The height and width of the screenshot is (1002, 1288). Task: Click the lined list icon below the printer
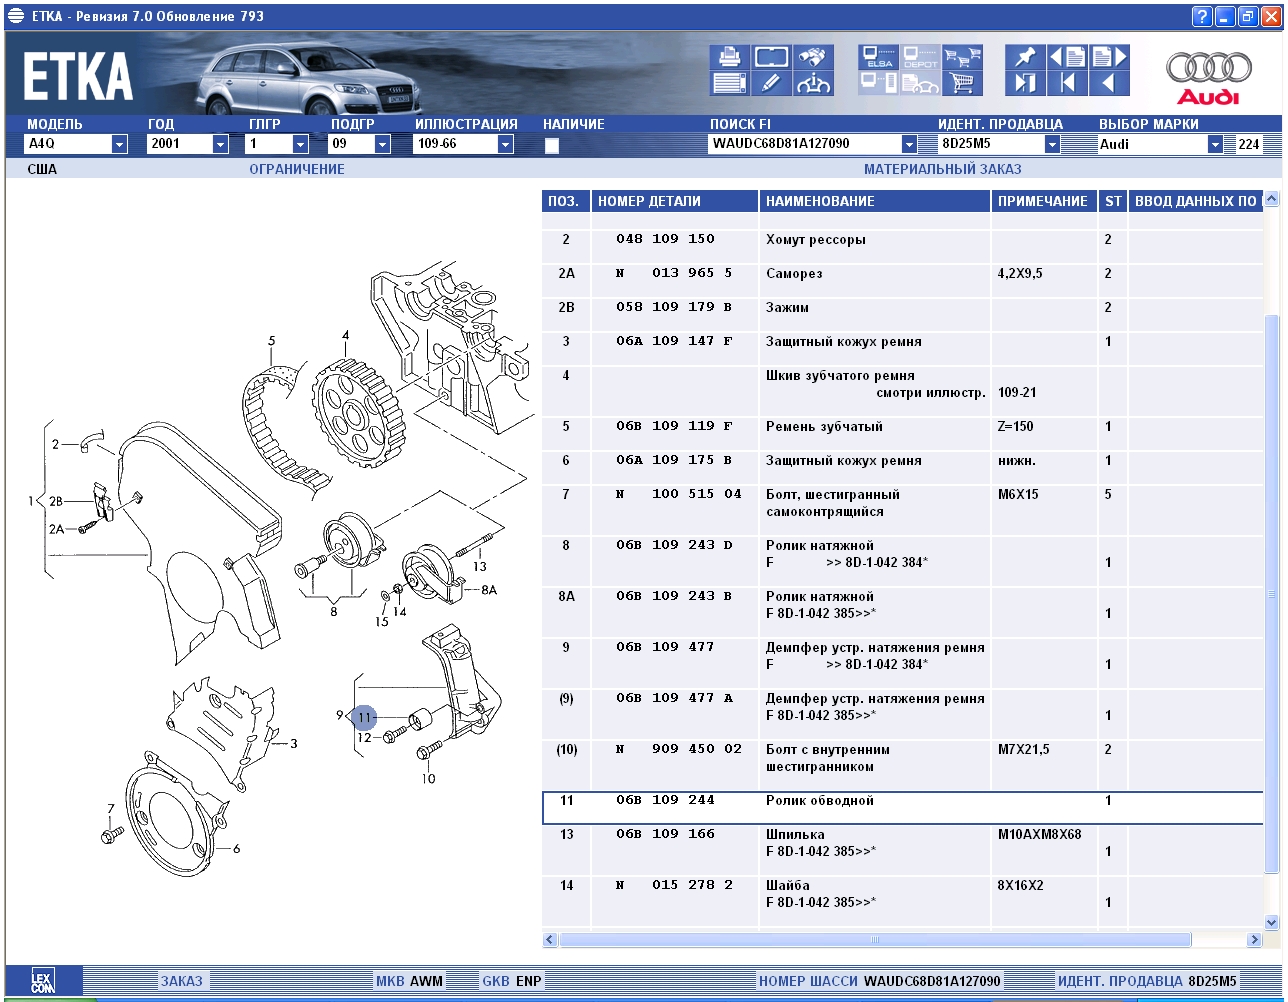point(729,83)
